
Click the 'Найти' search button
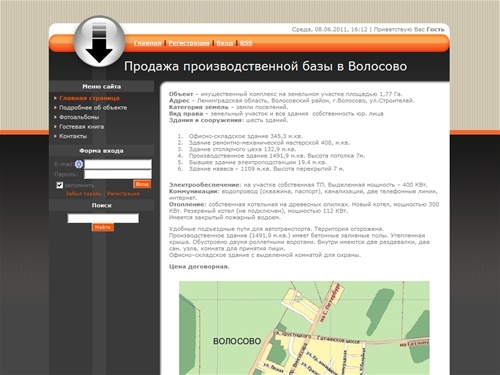point(103,227)
